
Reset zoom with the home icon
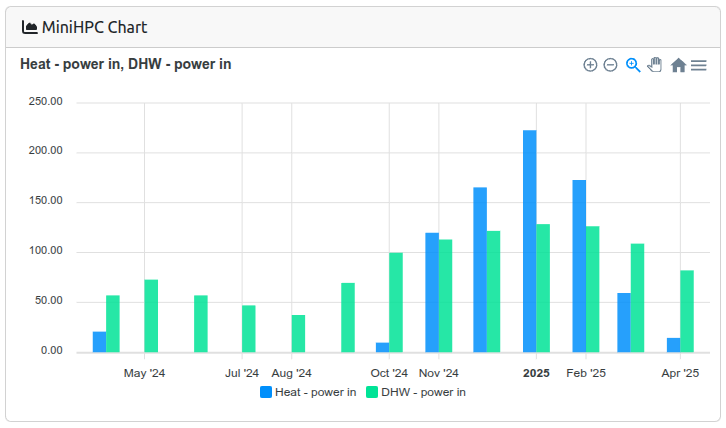point(678,65)
